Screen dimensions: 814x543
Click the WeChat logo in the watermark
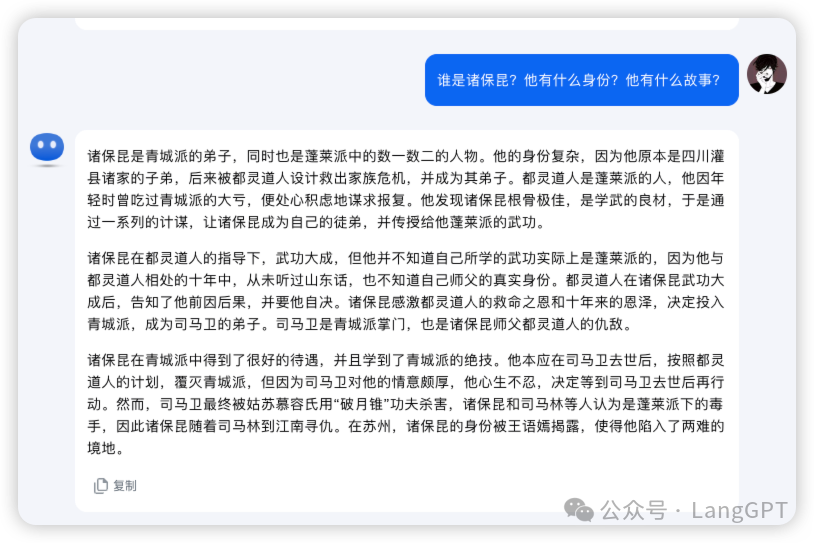point(579,510)
